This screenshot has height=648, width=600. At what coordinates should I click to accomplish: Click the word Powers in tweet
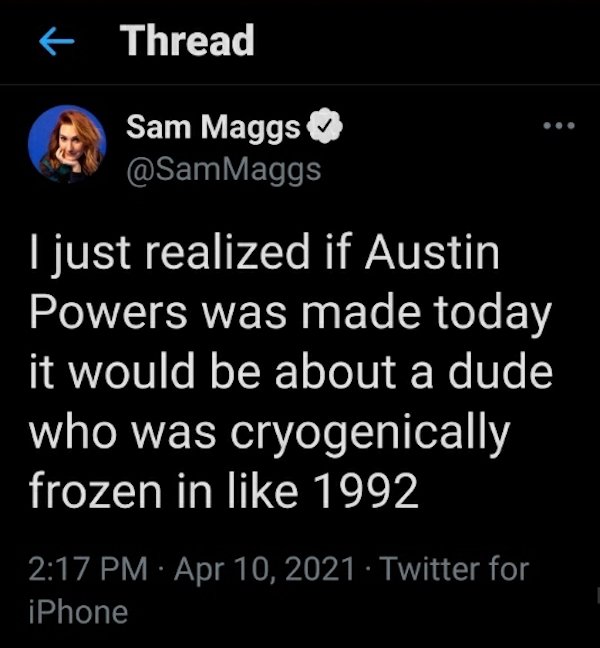[x=108, y=312]
